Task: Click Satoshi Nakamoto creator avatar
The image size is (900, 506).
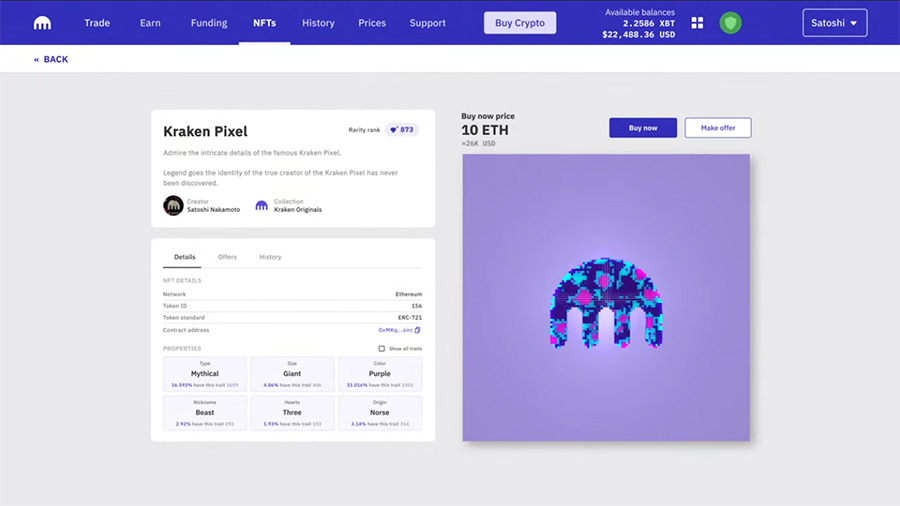Action: tap(173, 205)
